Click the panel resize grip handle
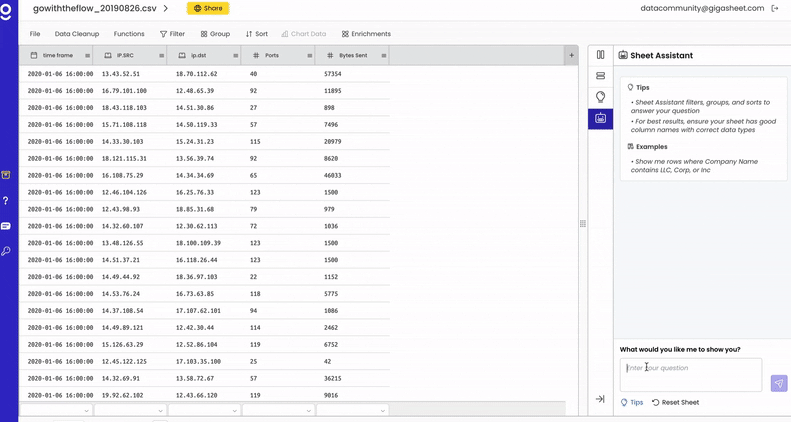The height and width of the screenshot is (422, 791). (583, 223)
